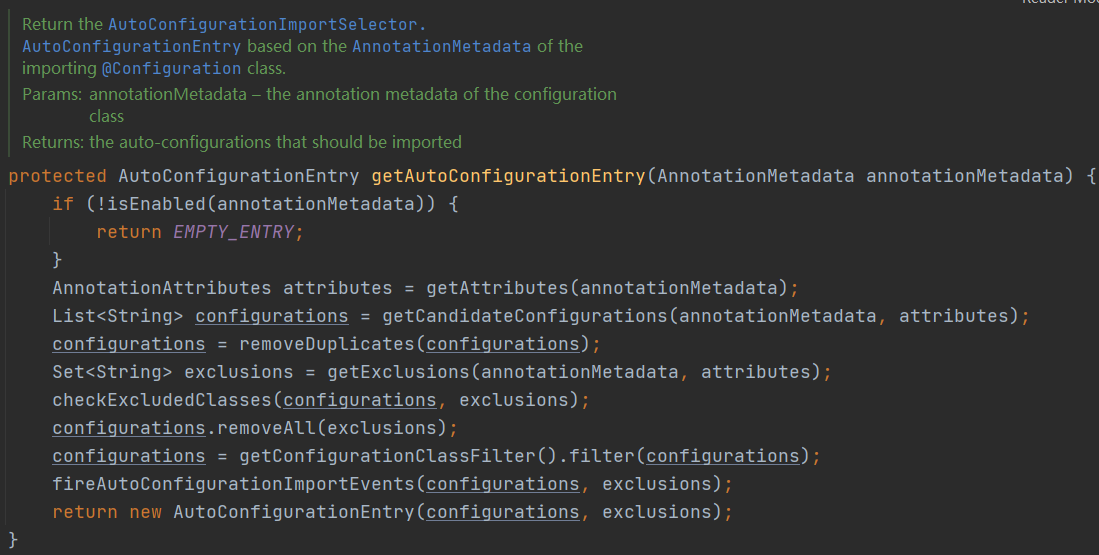This screenshot has height=555, width=1099.
Task: Click the fireAutoConfigurationImportEvents call
Action: coord(233,484)
